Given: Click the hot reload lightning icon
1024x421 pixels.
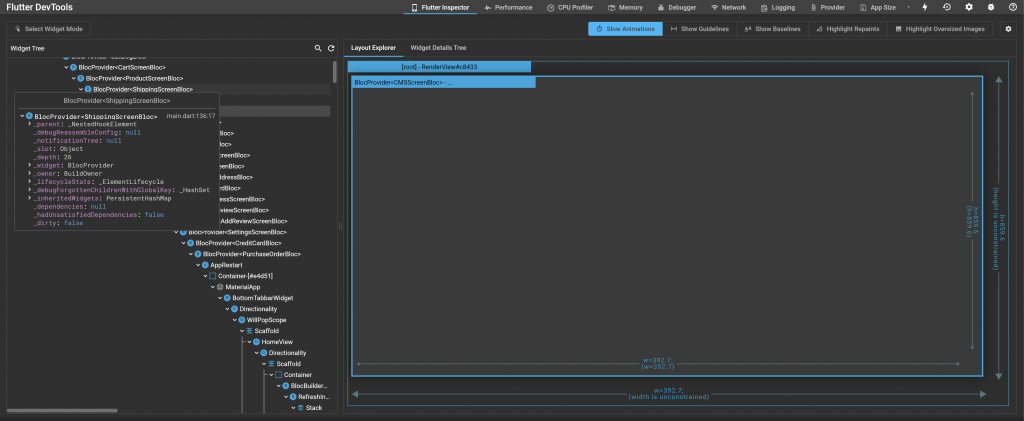Looking at the screenshot, I should (925, 7).
